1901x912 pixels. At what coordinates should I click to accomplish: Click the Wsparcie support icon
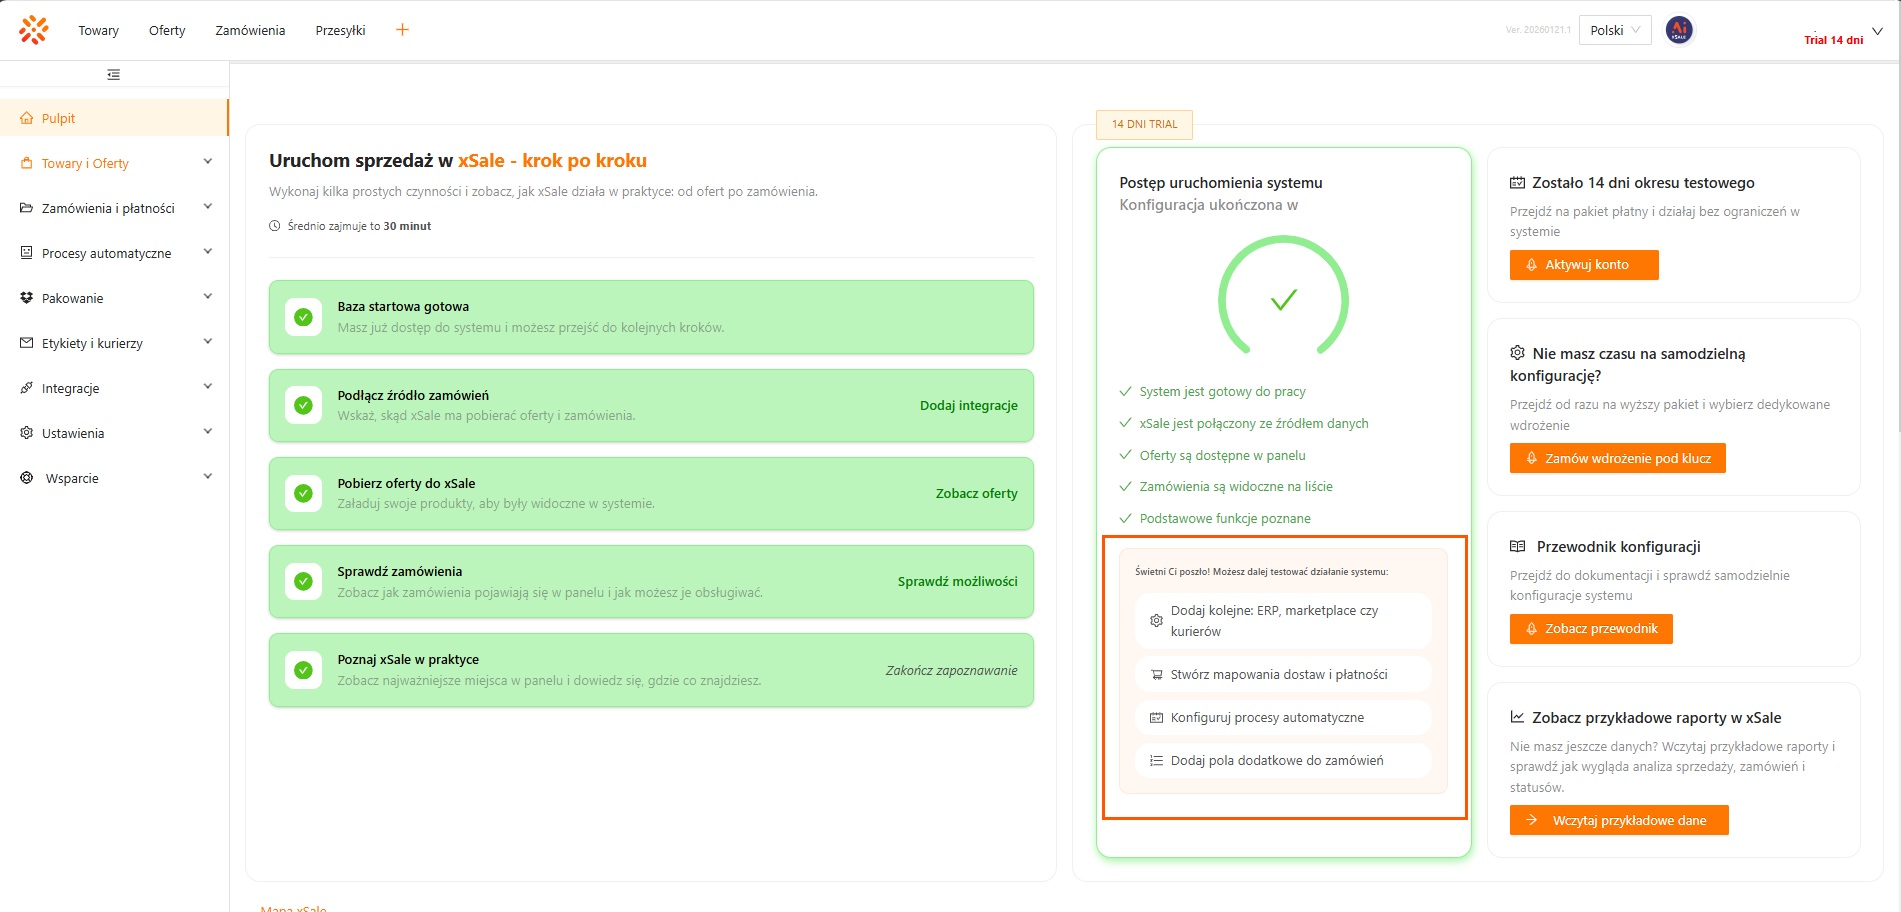pyautogui.click(x=27, y=478)
